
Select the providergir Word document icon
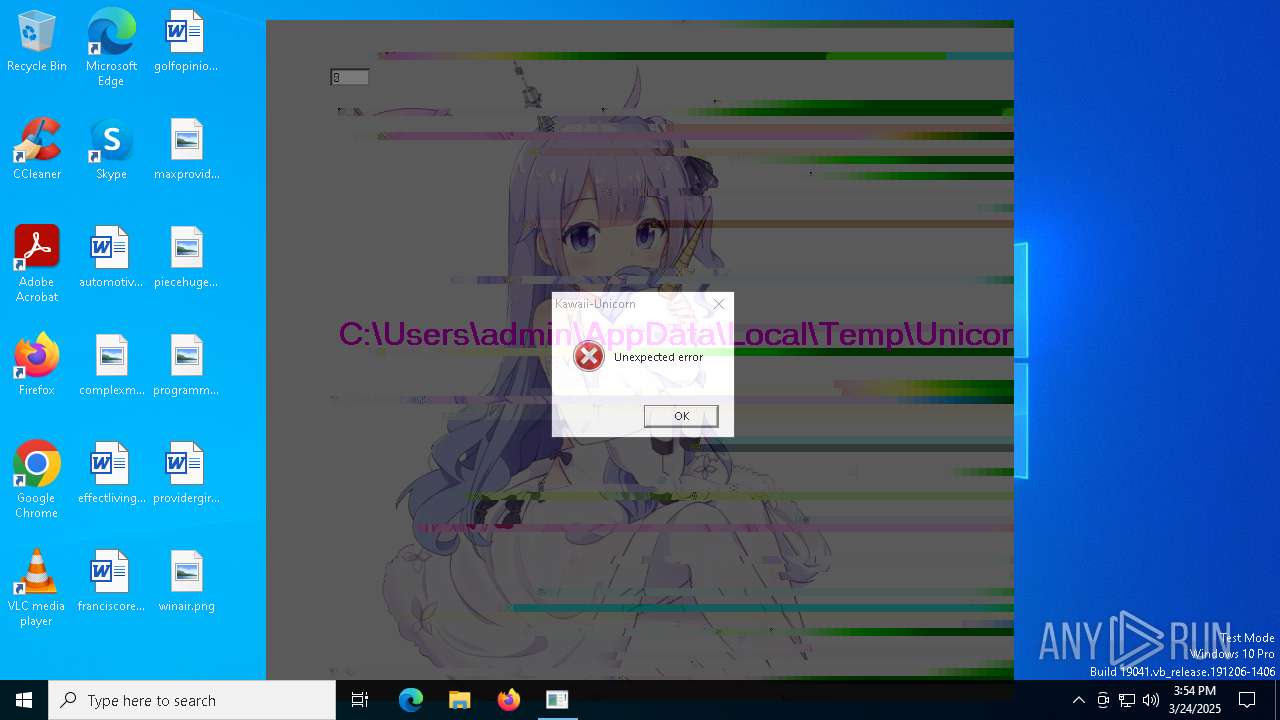pos(186,474)
